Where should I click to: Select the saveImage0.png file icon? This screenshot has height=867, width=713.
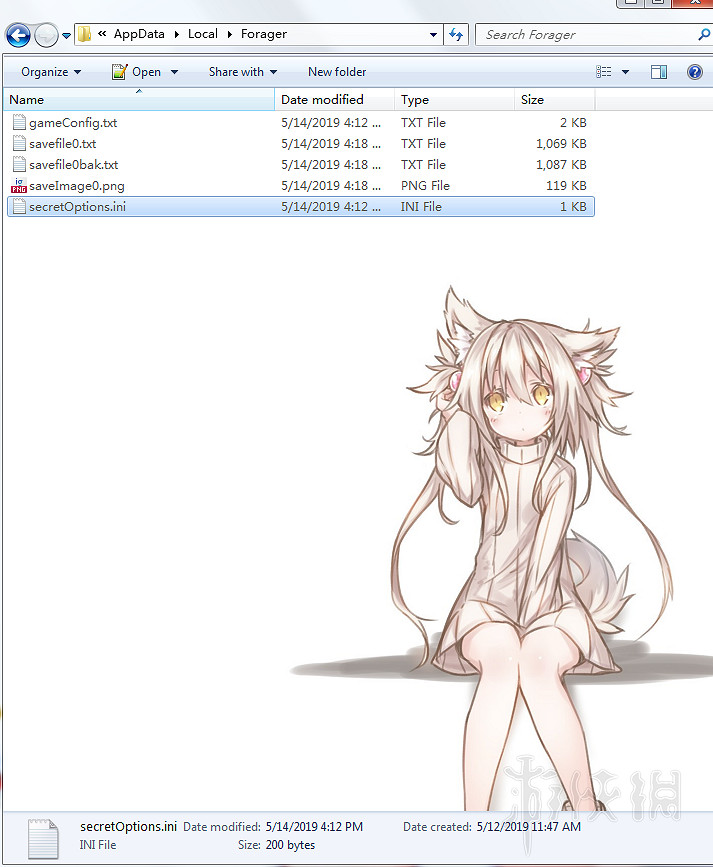pos(19,186)
